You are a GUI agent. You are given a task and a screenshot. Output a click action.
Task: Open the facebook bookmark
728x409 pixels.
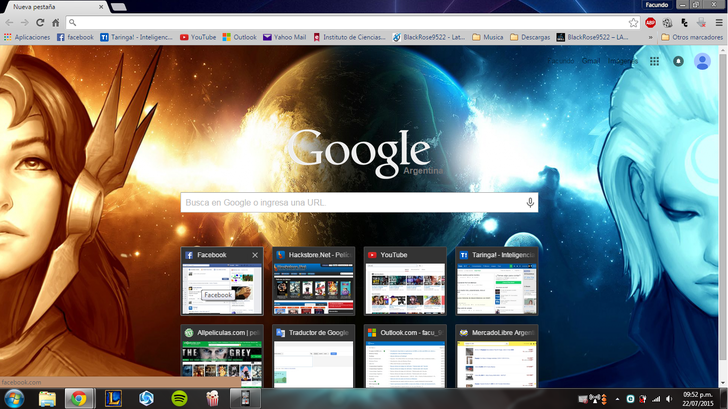[75, 37]
